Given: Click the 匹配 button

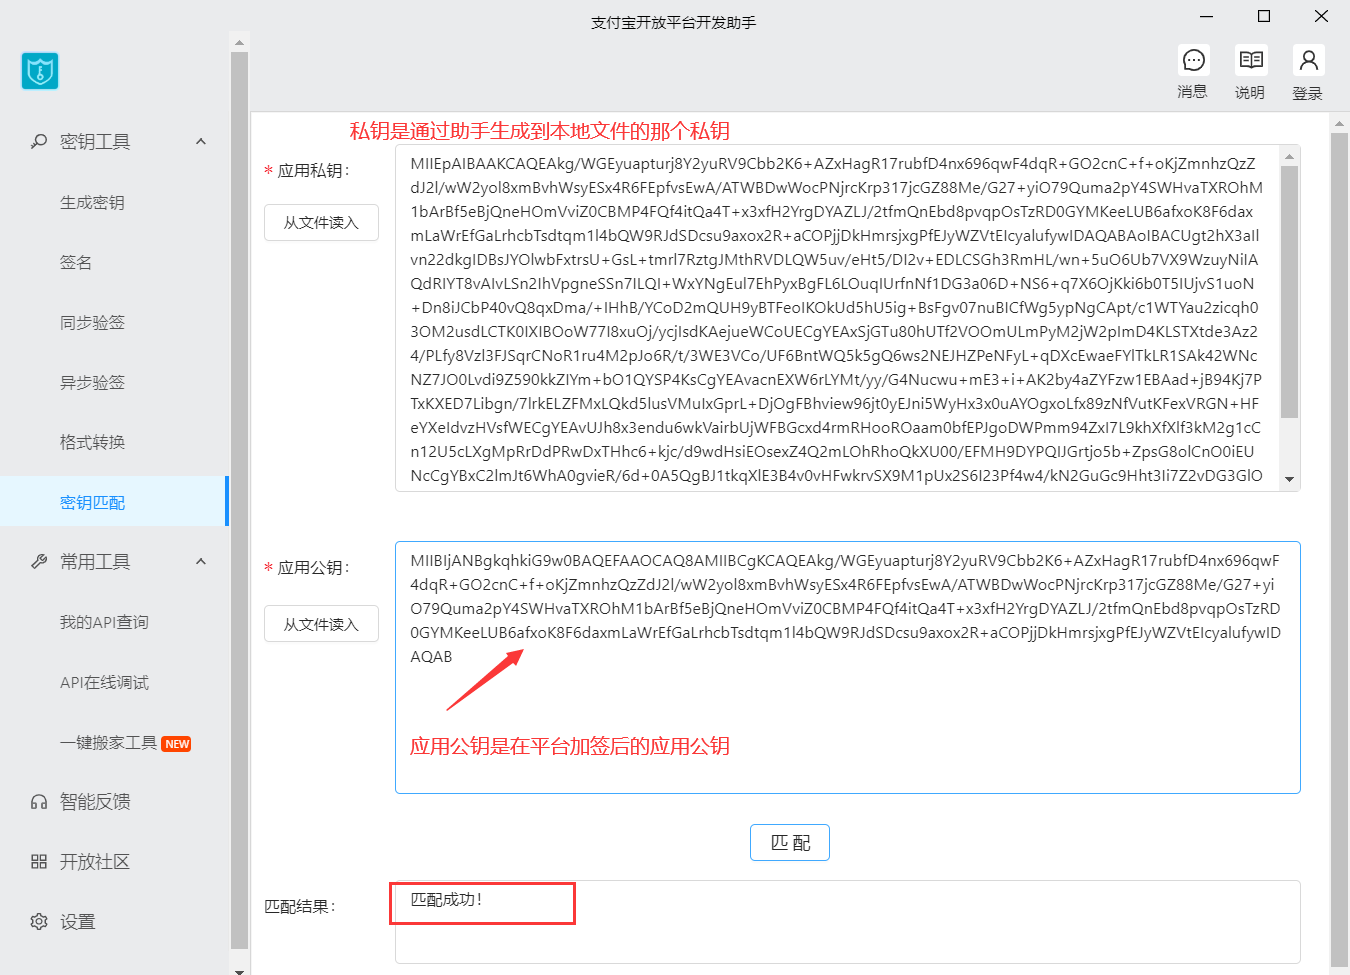Looking at the screenshot, I should click(x=790, y=842).
